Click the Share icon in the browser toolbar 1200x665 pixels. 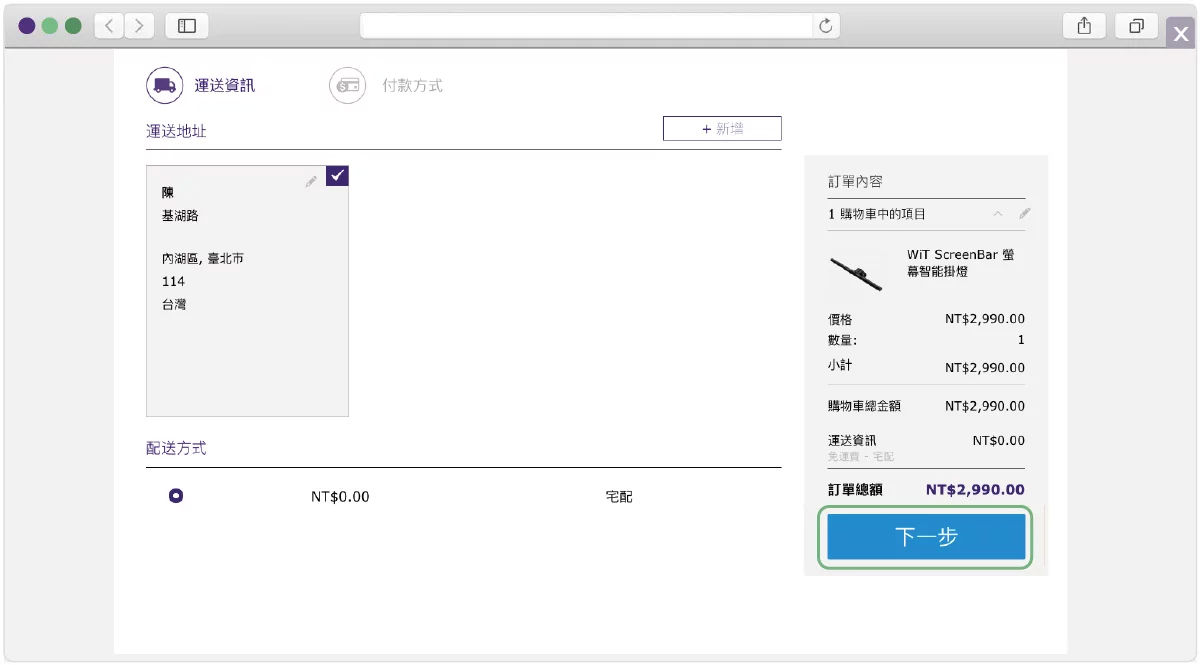pyautogui.click(x=1084, y=26)
